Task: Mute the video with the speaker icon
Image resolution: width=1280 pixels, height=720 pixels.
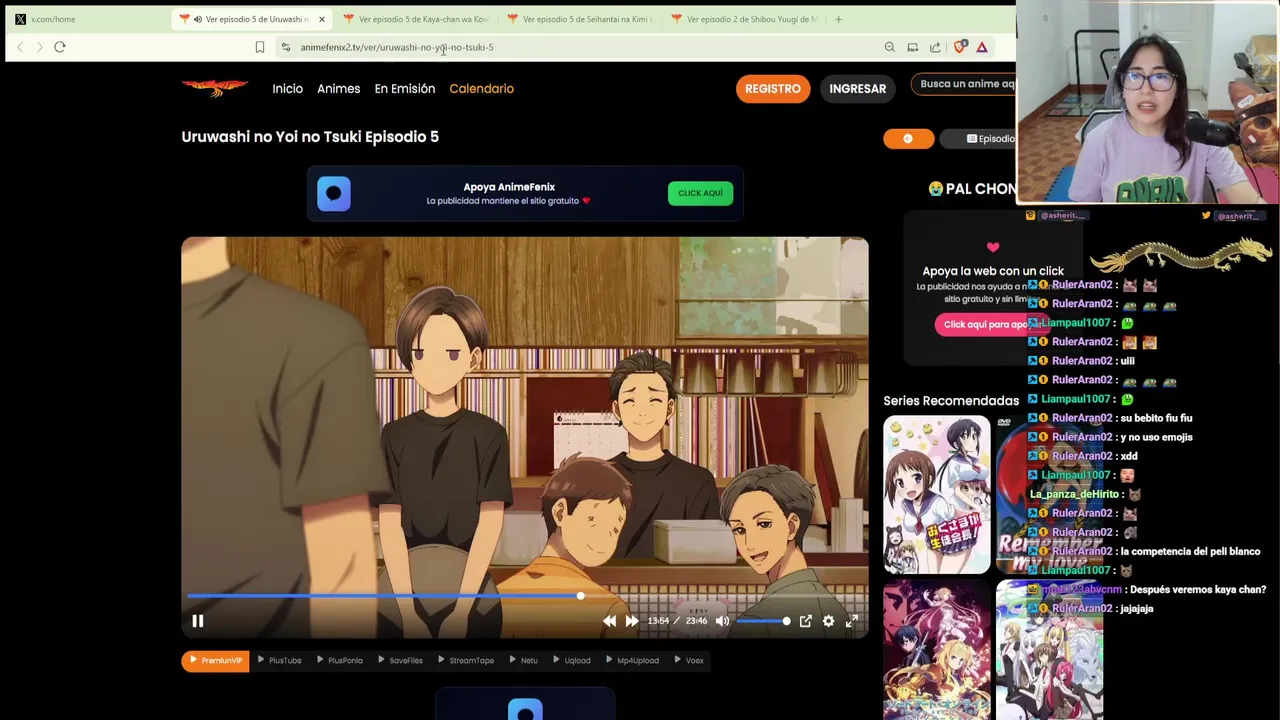Action: 722,621
